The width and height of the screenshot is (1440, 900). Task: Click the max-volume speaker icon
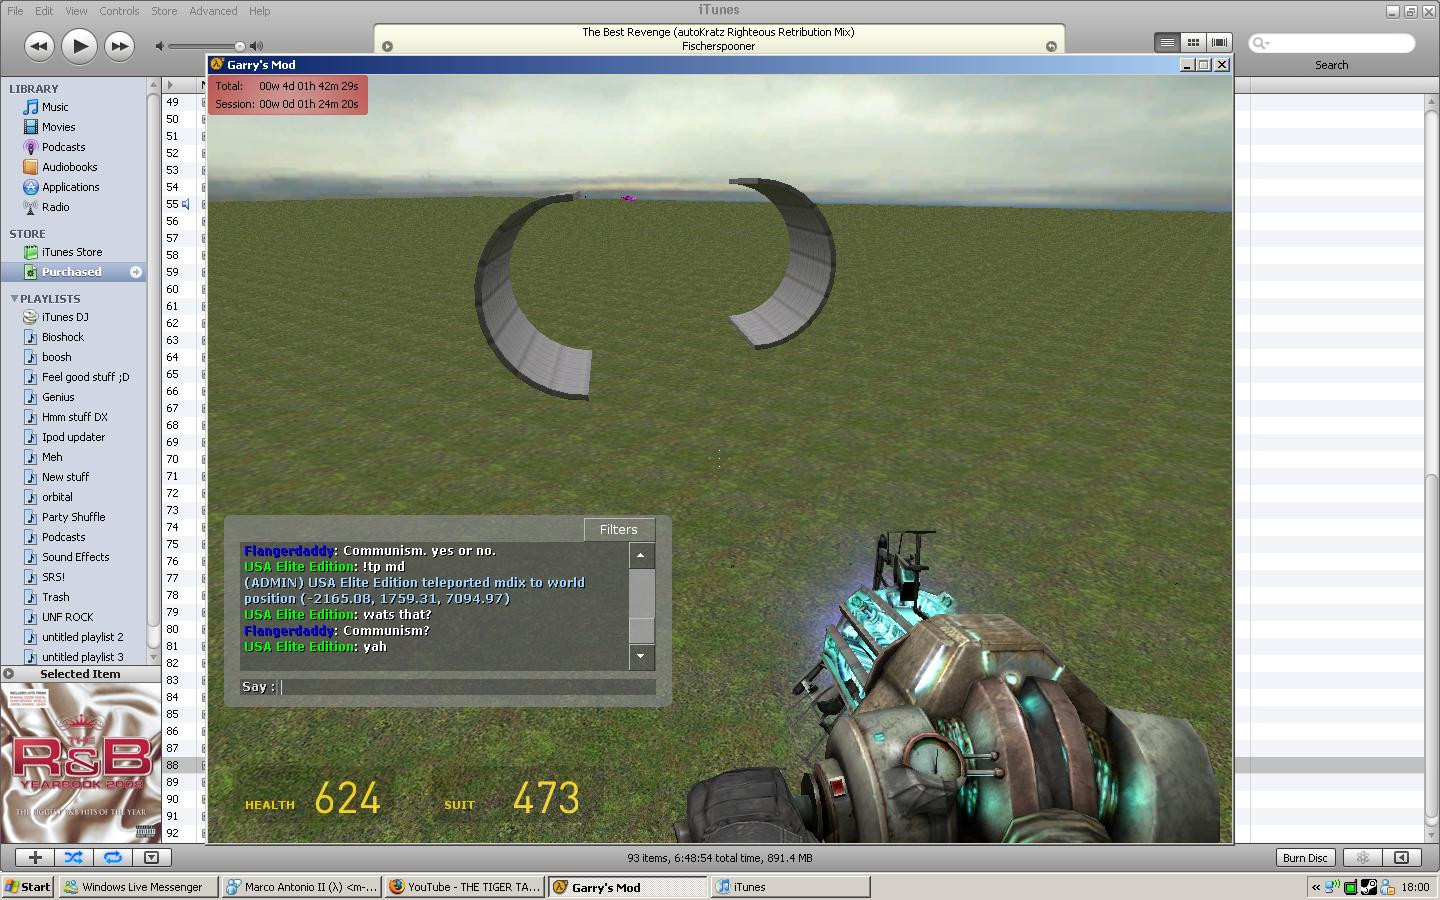[257, 46]
